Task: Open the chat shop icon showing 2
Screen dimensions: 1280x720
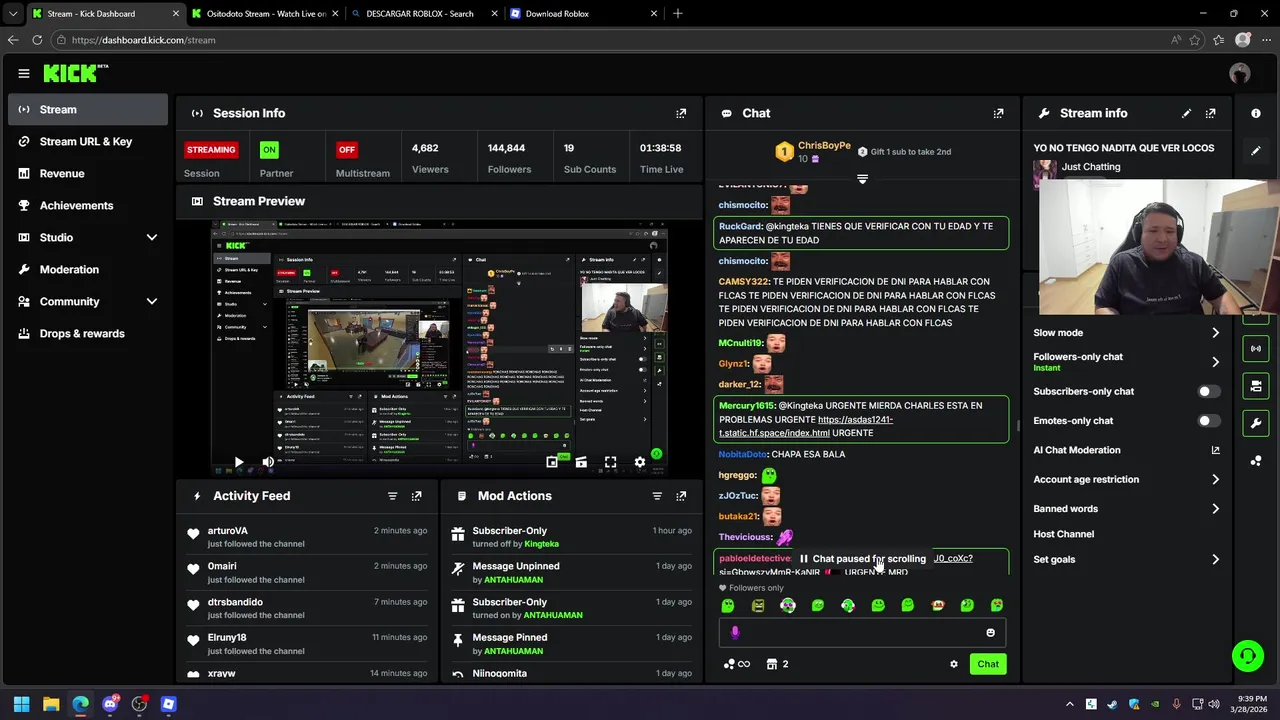Action: [x=777, y=664]
